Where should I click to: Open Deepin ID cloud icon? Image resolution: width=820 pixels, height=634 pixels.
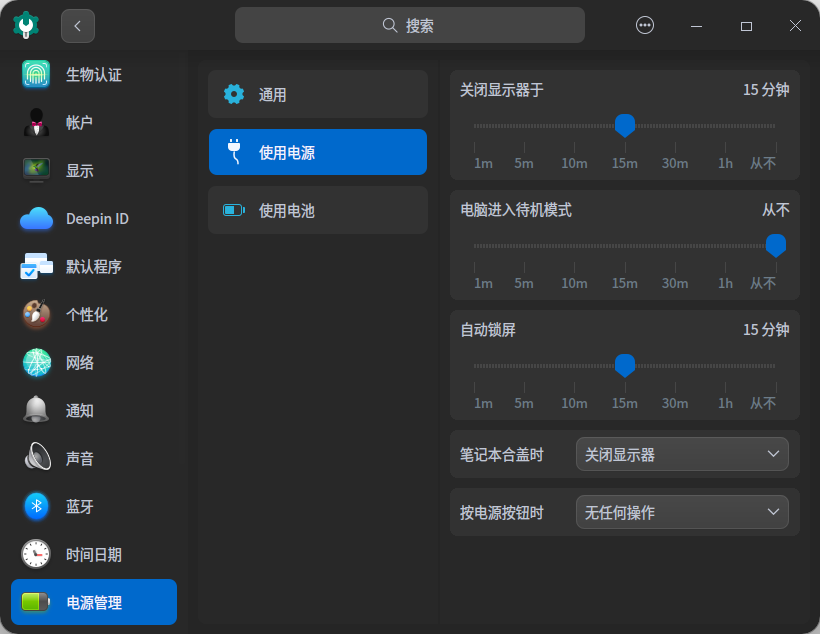pyautogui.click(x=36, y=219)
